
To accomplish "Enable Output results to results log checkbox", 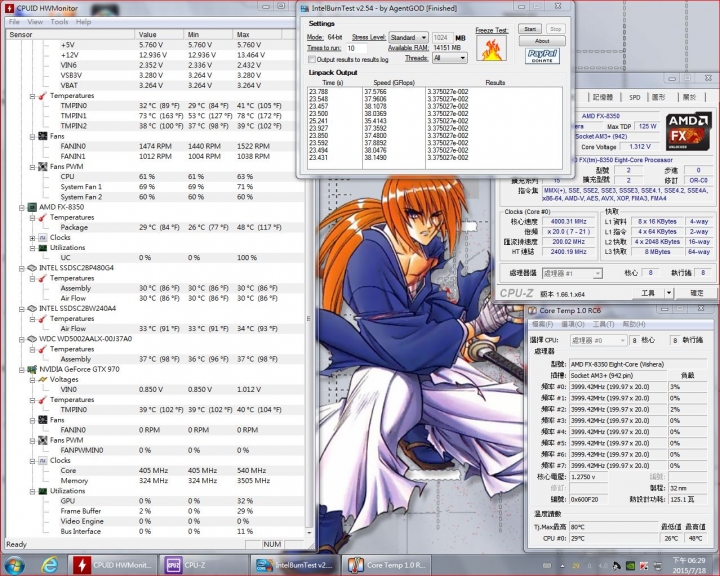I will pos(312,59).
